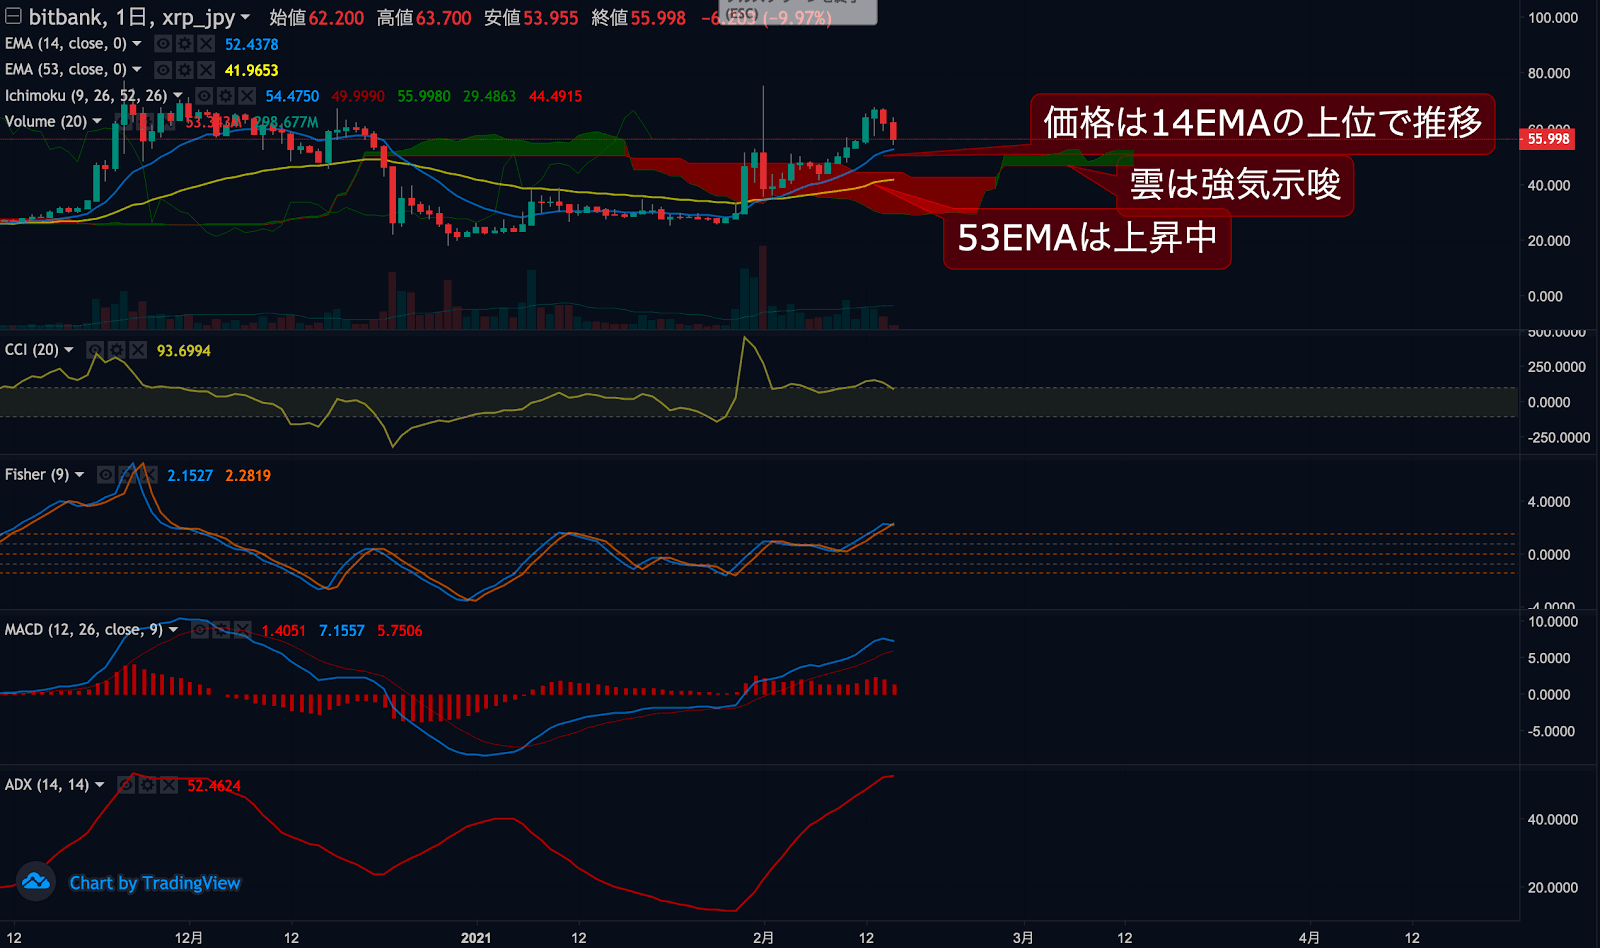Click the TradingView cloud logo icon

[36, 882]
